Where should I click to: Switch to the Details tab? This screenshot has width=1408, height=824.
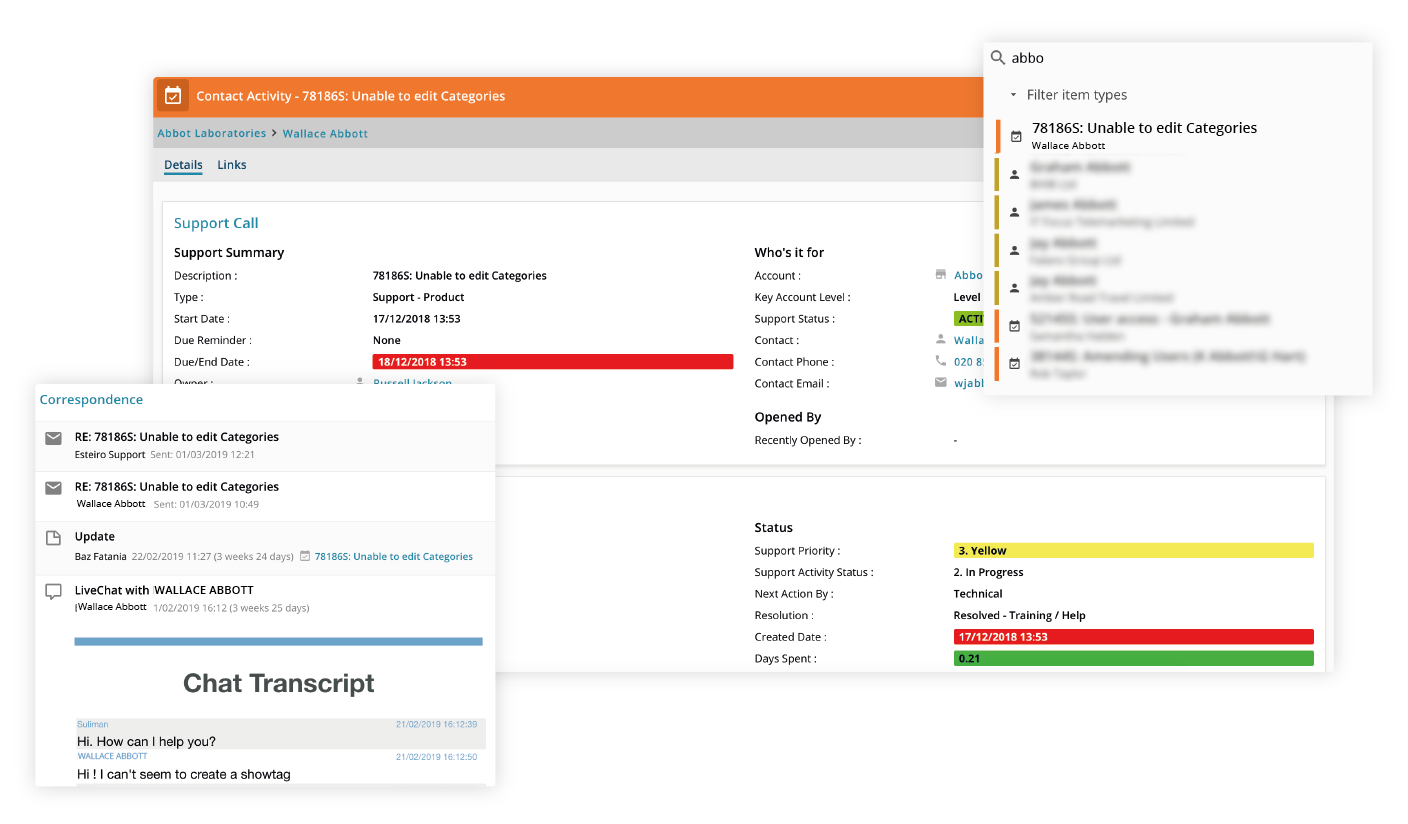[x=183, y=165]
